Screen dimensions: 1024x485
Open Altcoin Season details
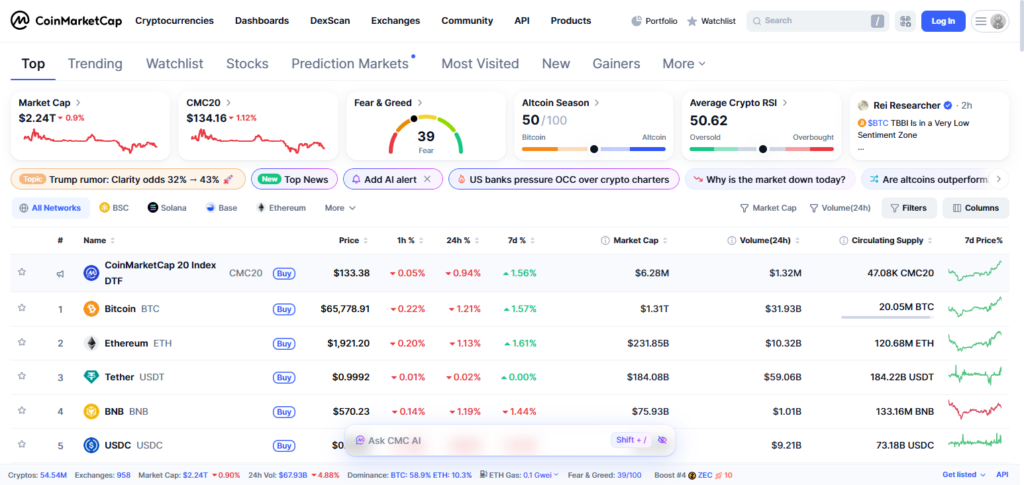point(598,102)
